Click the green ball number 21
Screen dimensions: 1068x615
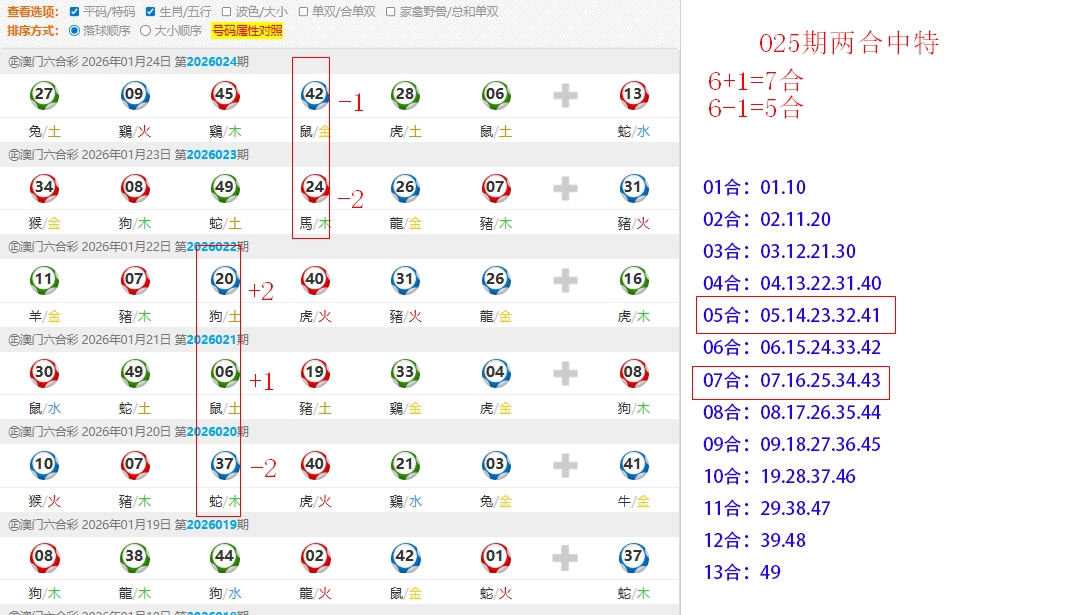(404, 465)
